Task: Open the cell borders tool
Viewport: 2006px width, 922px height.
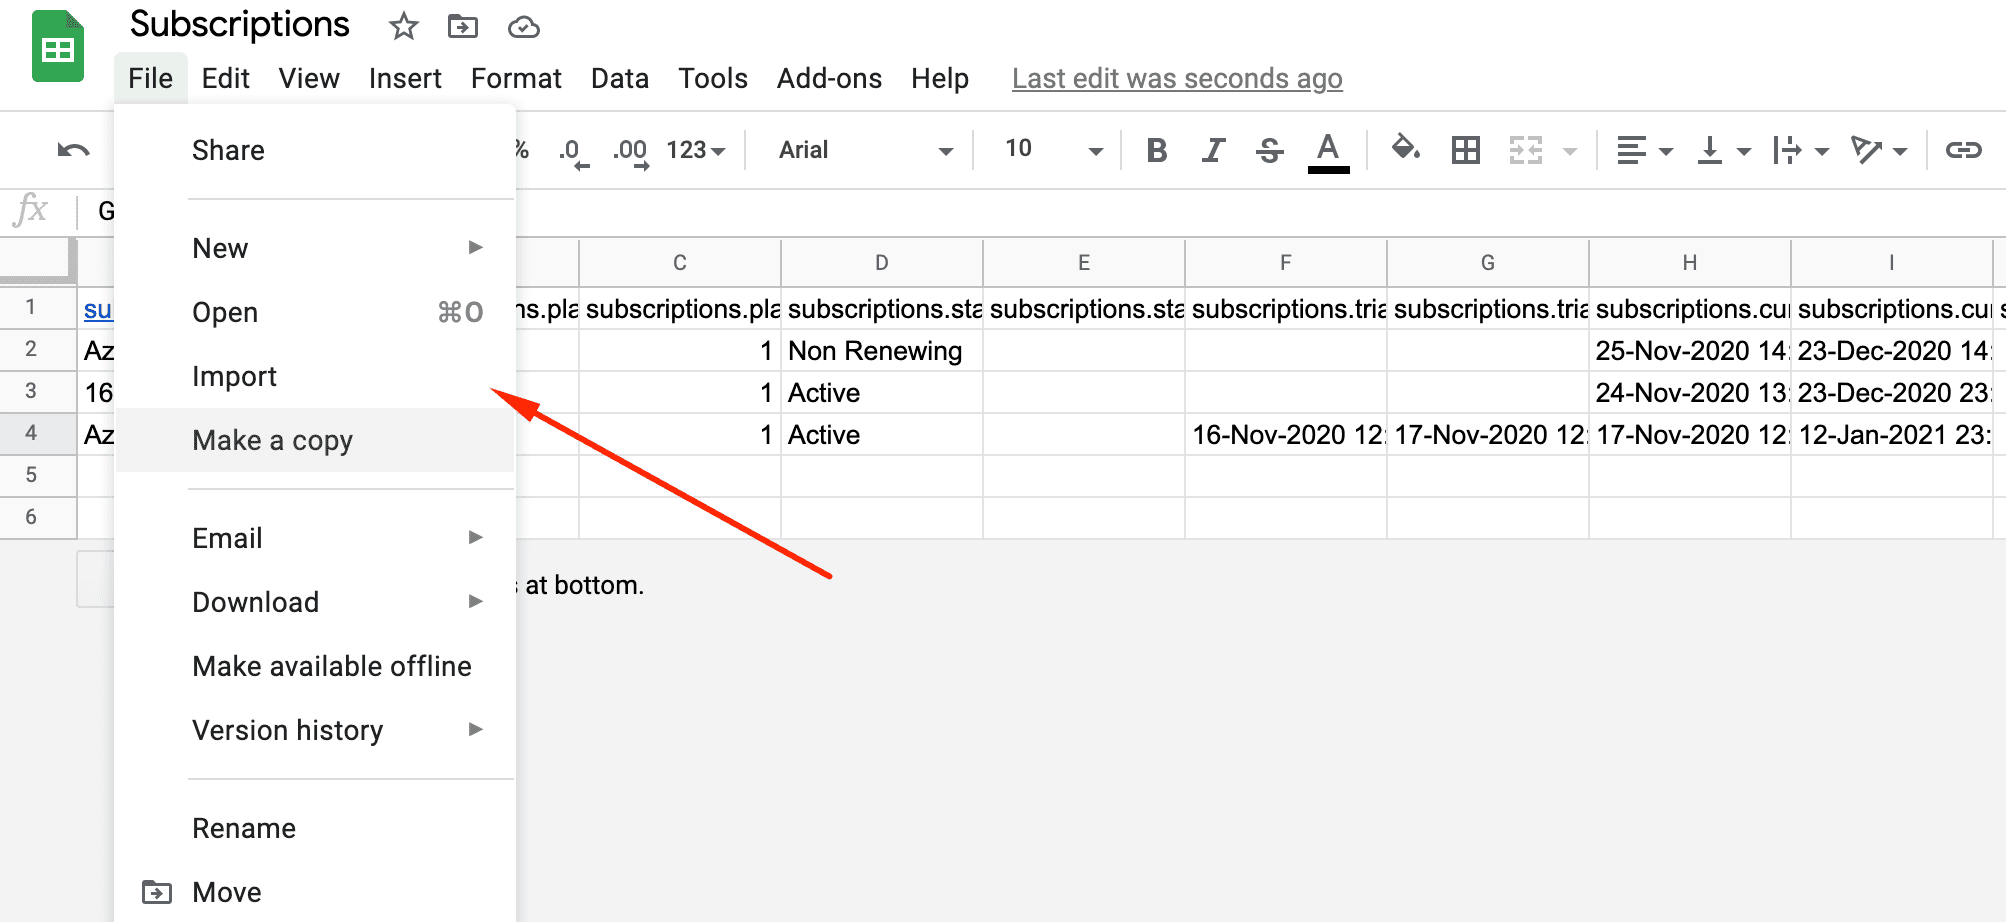Action: pos(1466,150)
